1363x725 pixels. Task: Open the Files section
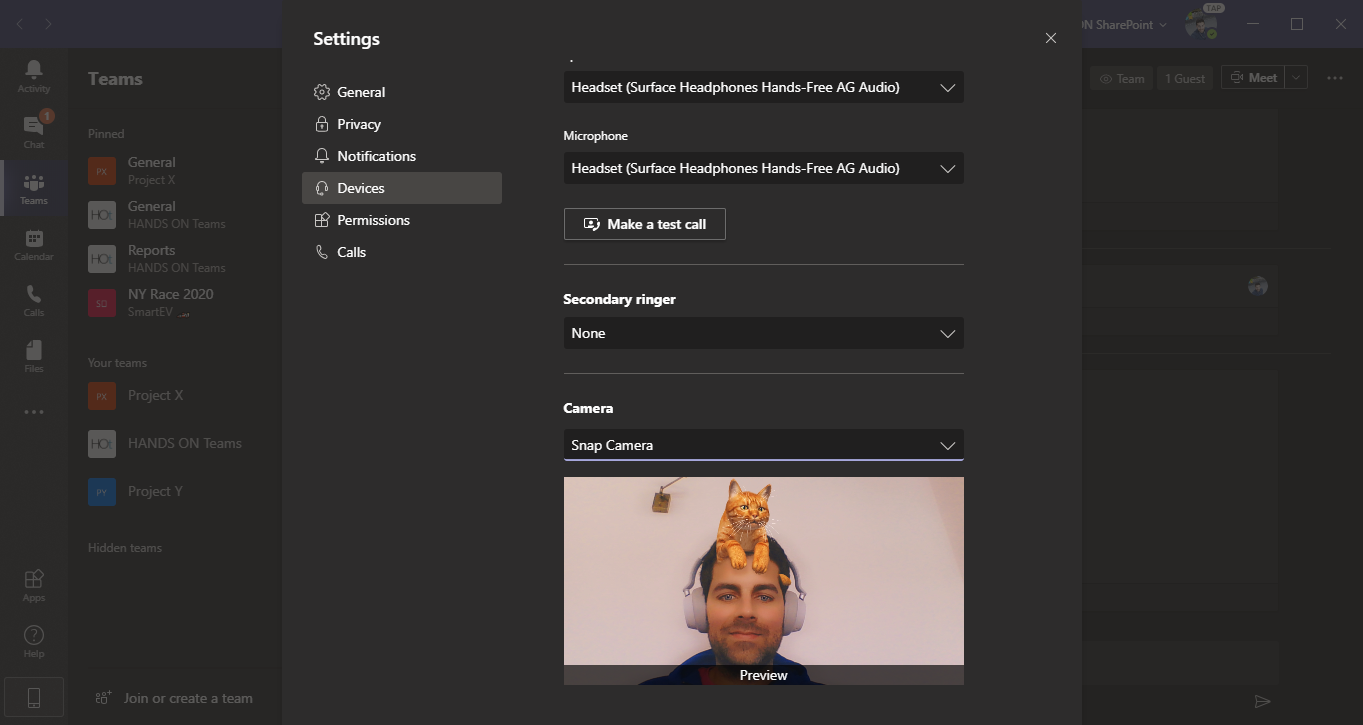click(33, 355)
